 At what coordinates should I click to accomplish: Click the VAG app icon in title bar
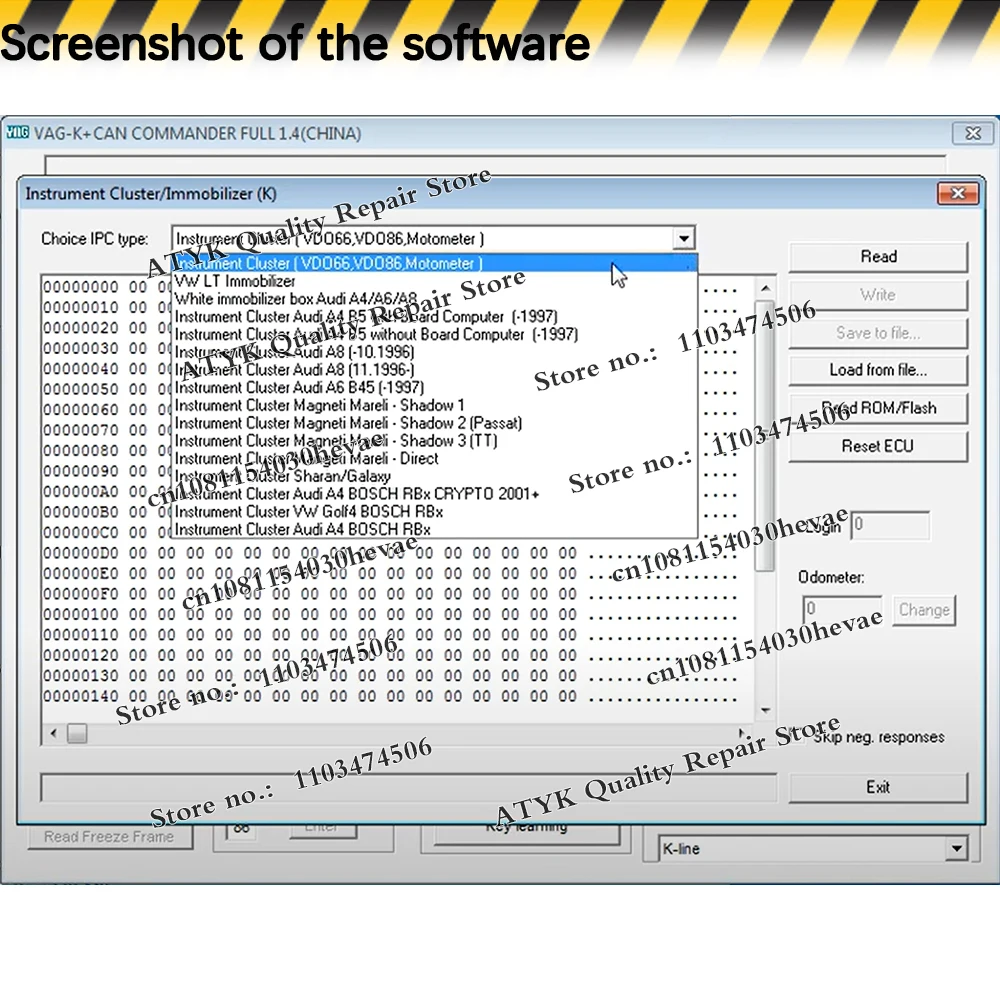(18, 133)
